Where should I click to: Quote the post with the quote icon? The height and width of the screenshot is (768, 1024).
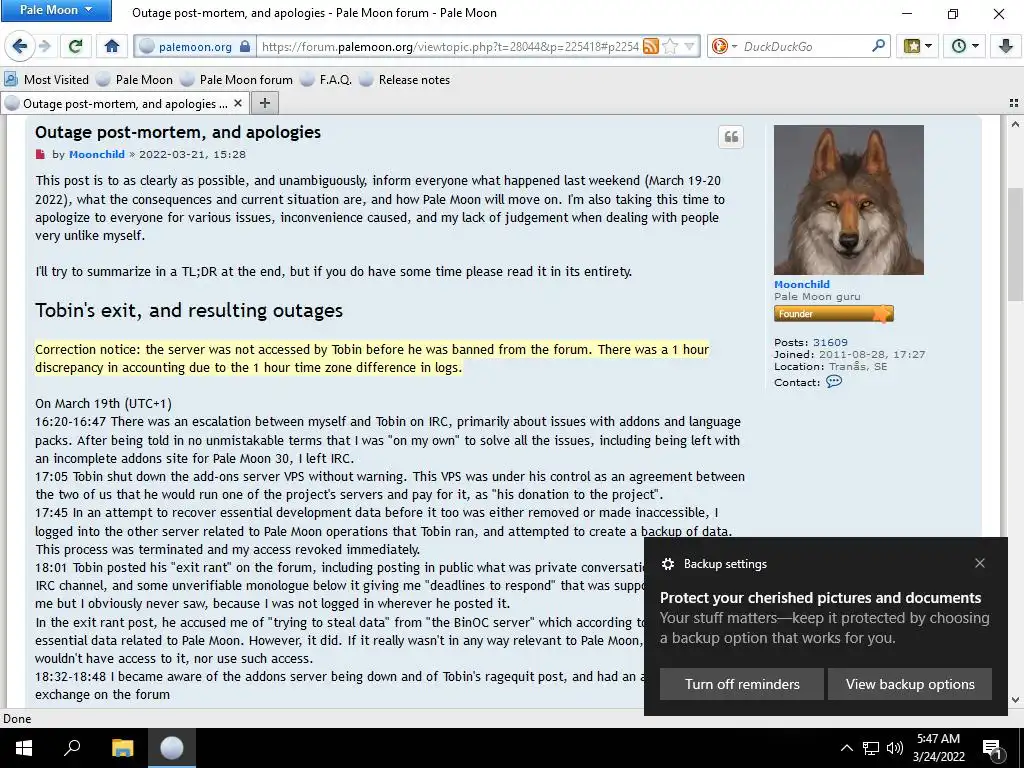click(x=731, y=137)
